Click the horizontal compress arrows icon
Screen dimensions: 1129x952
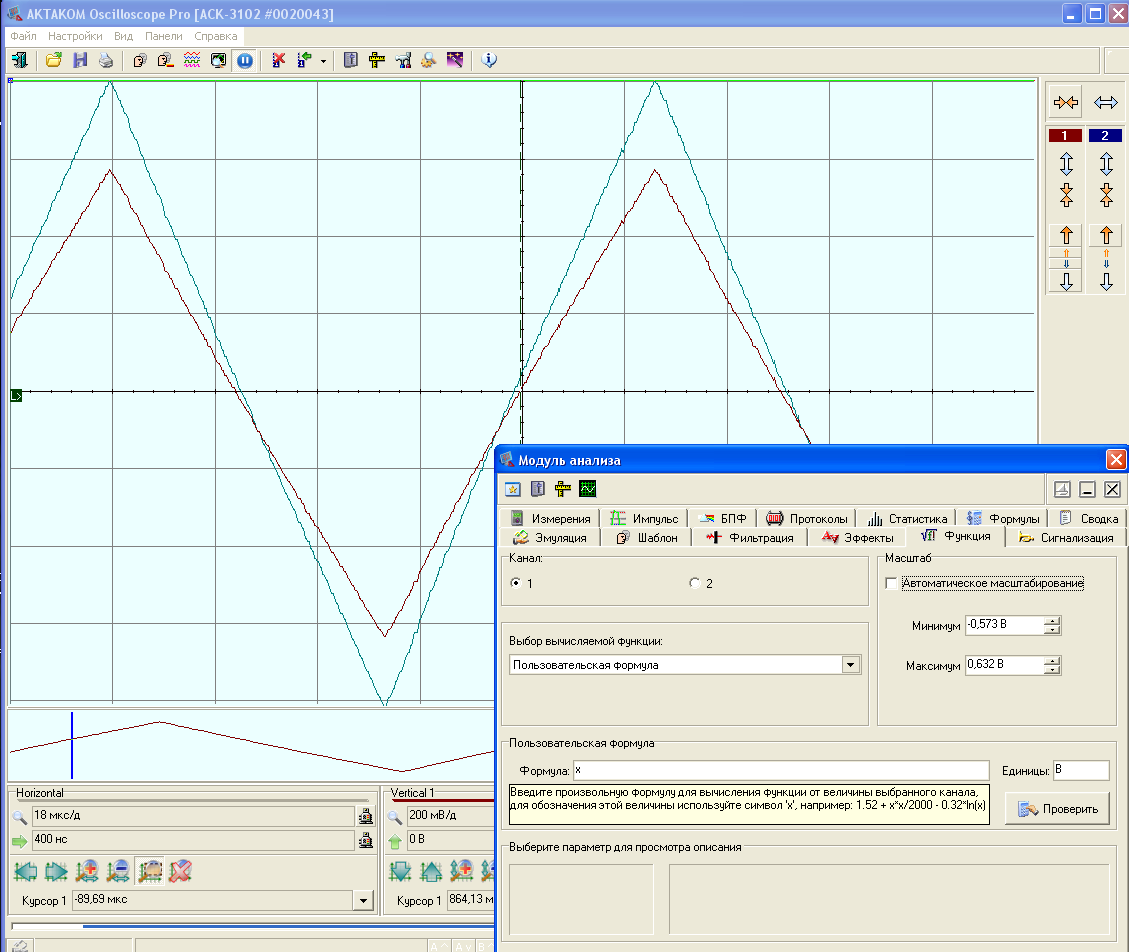coord(1066,102)
